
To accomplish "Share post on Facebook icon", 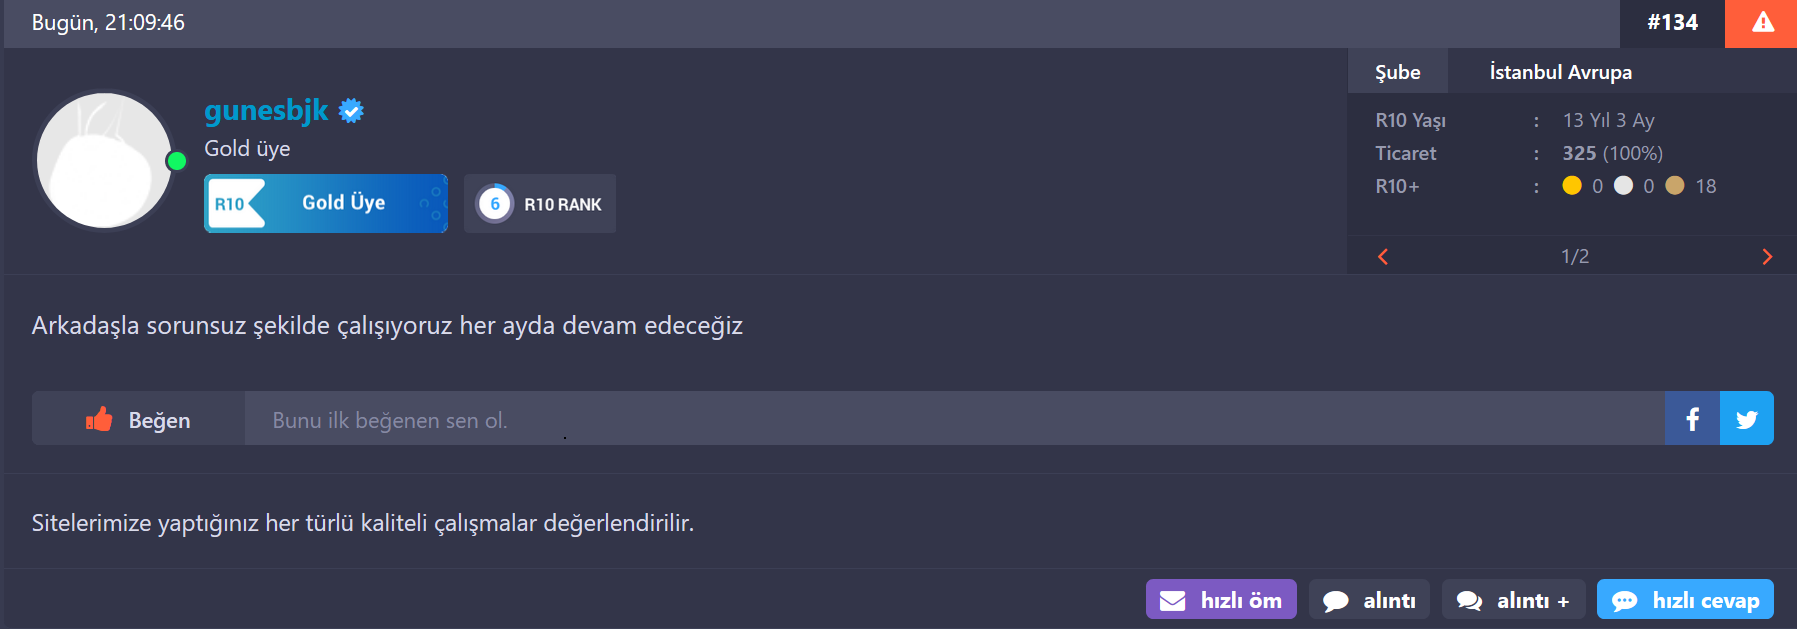I will click(x=1692, y=419).
